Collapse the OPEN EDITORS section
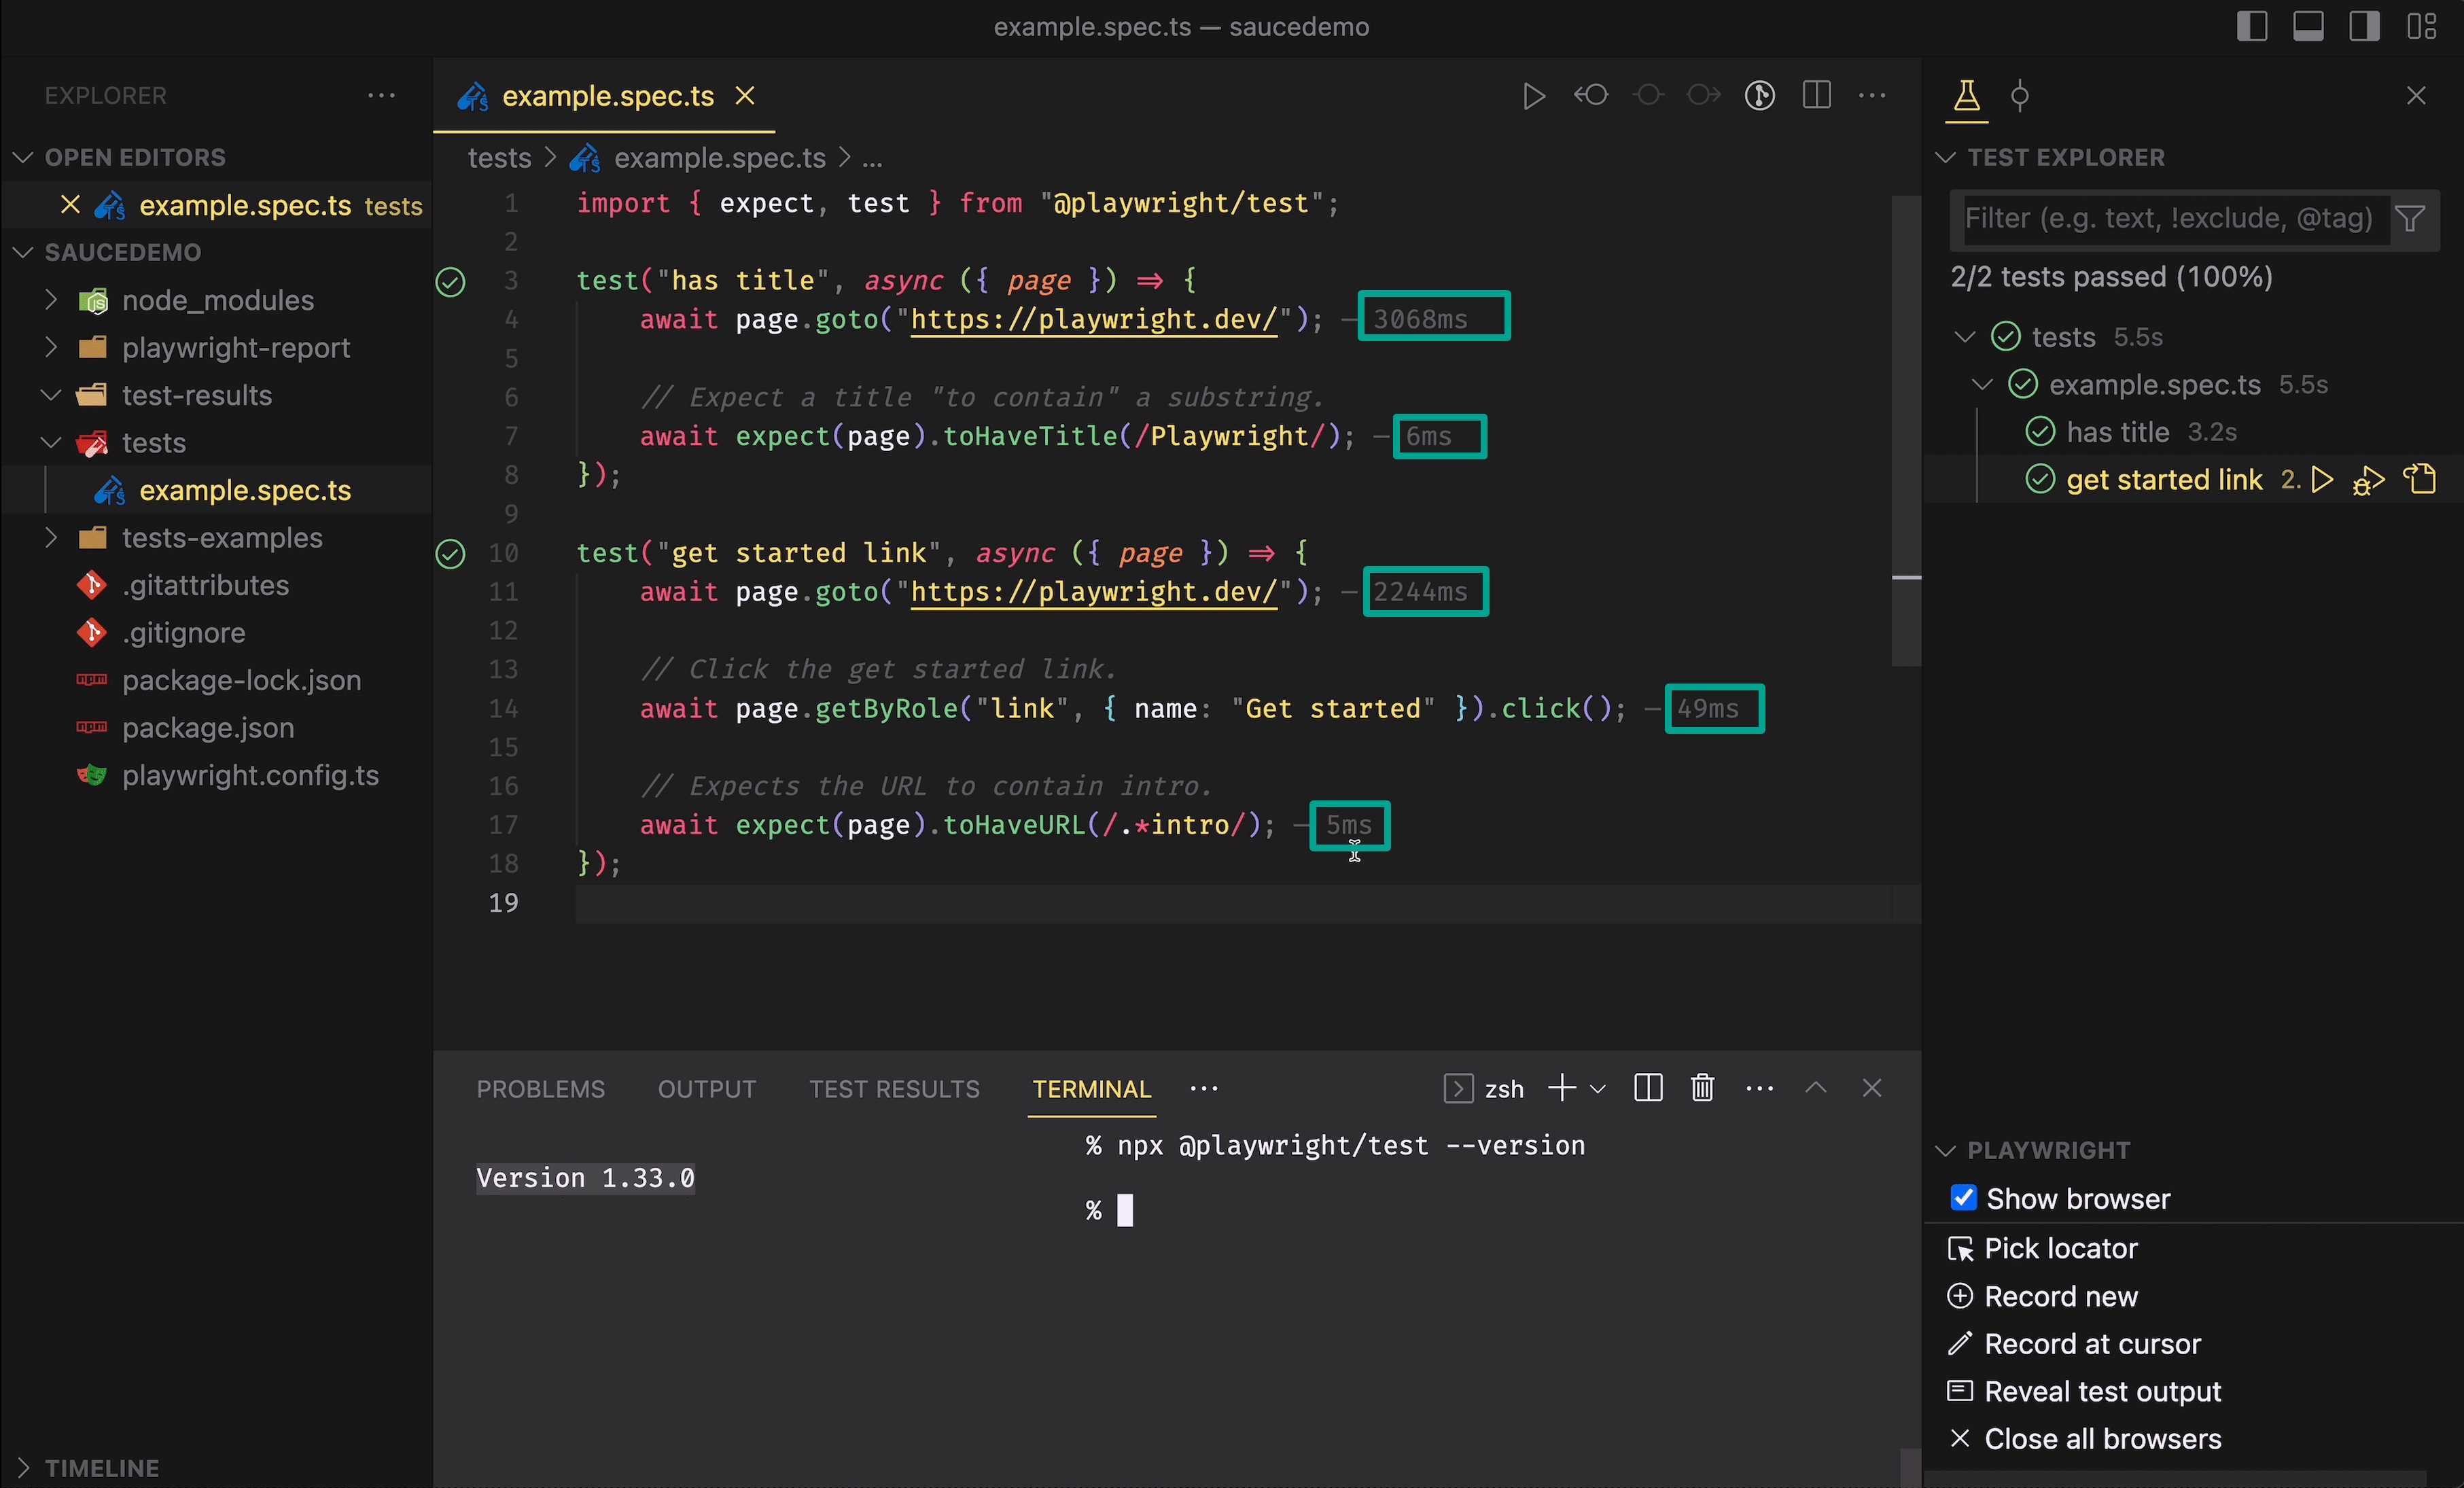2464x1488 pixels. (24, 157)
